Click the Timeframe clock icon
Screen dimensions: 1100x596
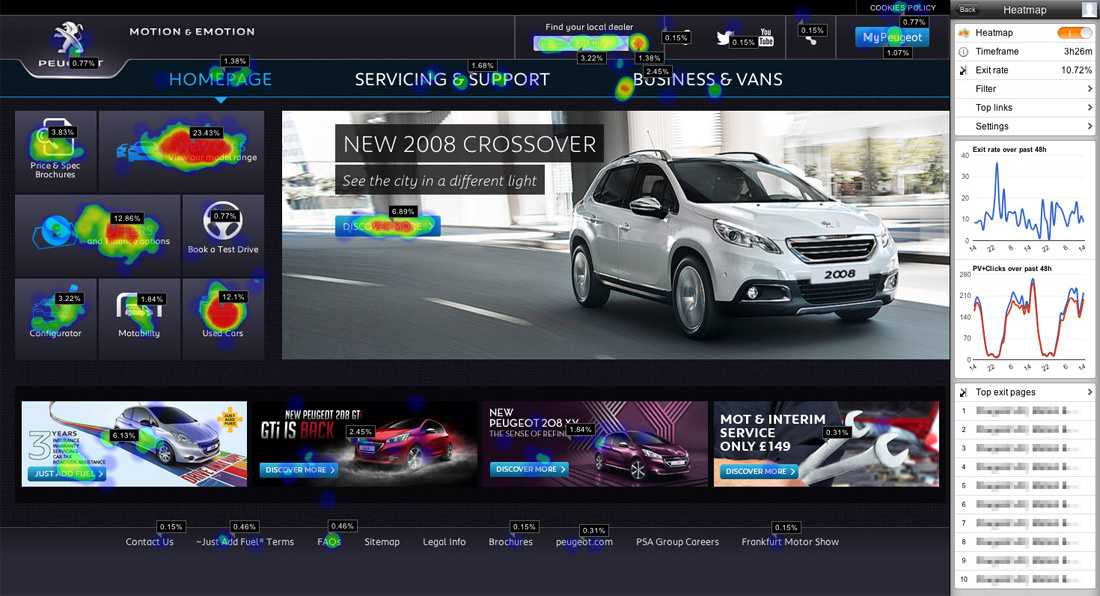(964, 51)
